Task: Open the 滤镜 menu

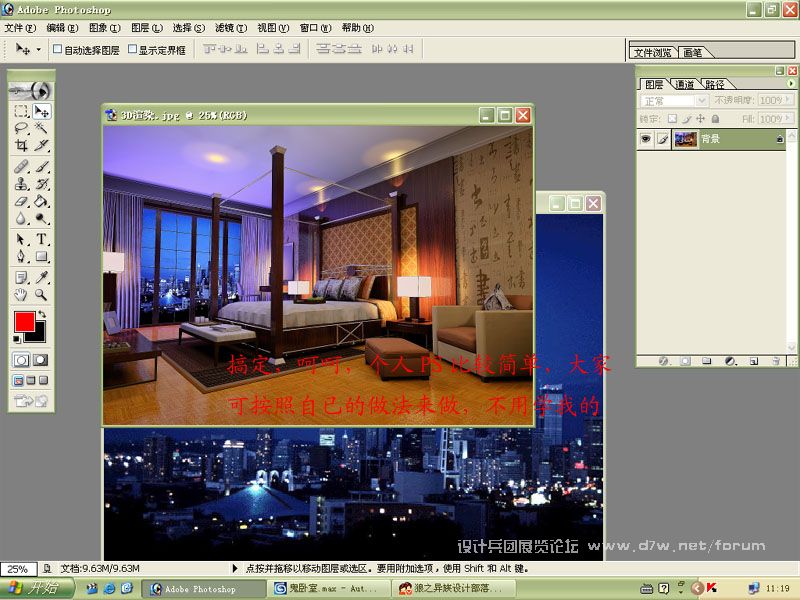Action: [x=230, y=28]
